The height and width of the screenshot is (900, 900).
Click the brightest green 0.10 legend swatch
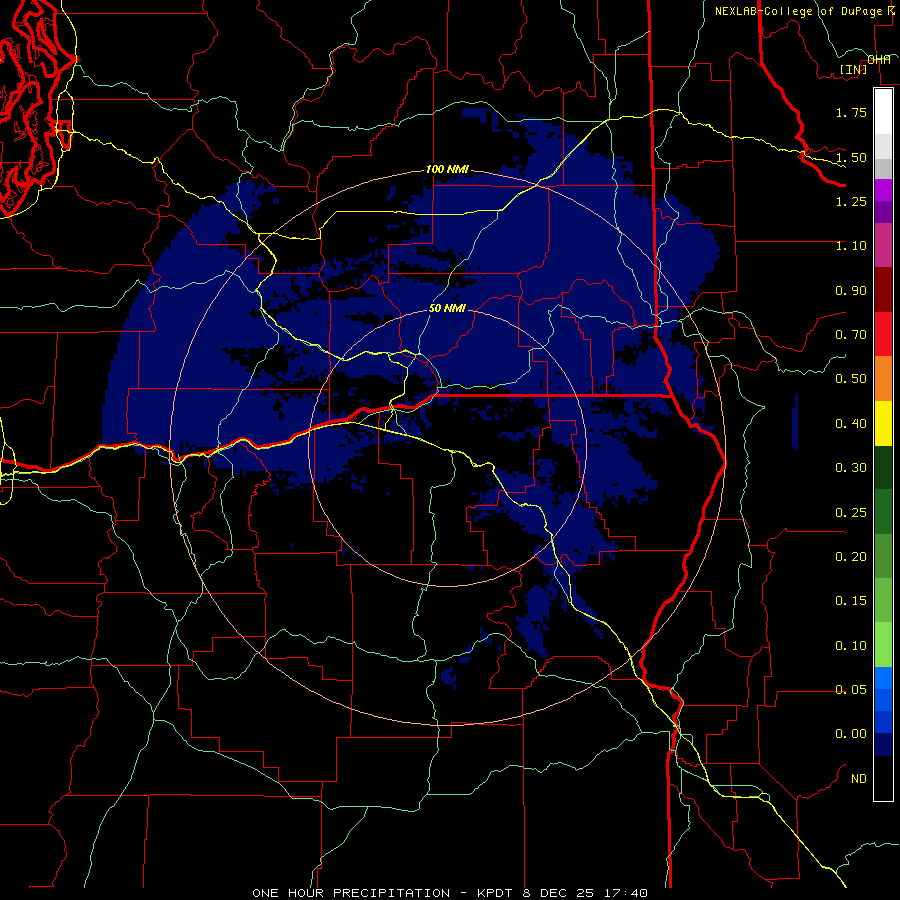[x=883, y=645]
